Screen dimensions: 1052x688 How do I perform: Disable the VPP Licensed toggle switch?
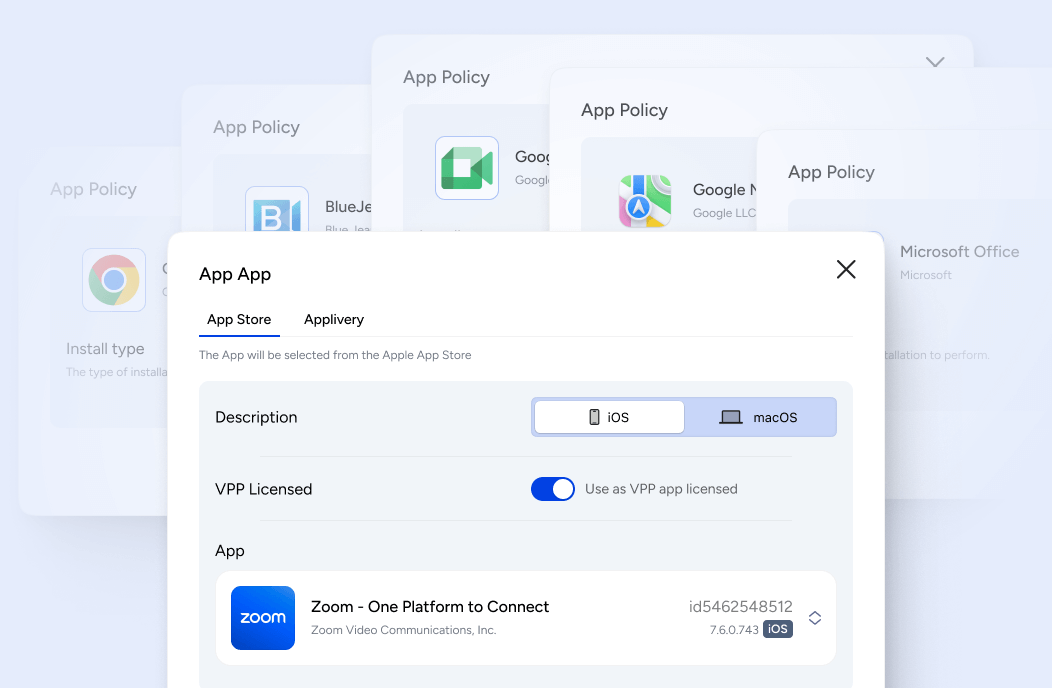coord(553,489)
